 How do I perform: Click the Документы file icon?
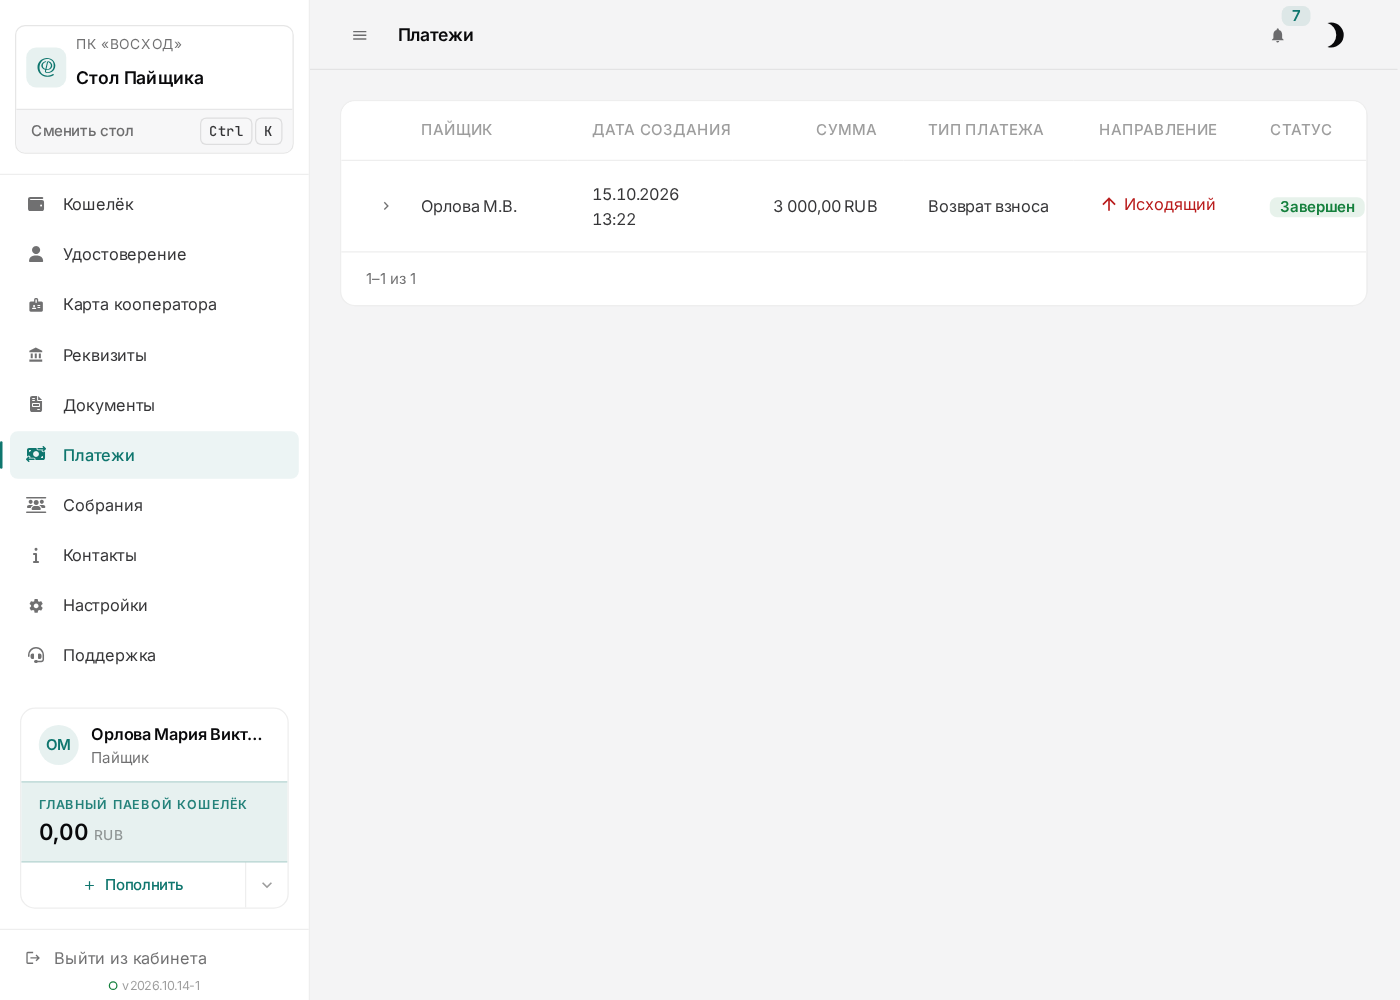pos(36,405)
